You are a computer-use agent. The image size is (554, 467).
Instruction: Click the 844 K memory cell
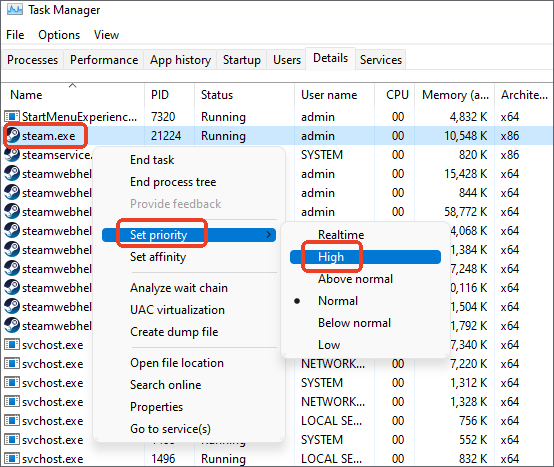pos(473,193)
